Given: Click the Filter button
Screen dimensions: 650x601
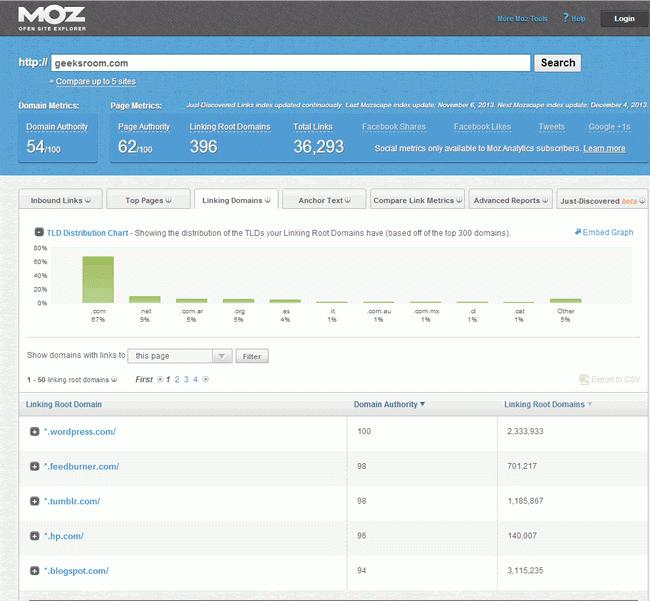Looking at the screenshot, I should (252, 356).
